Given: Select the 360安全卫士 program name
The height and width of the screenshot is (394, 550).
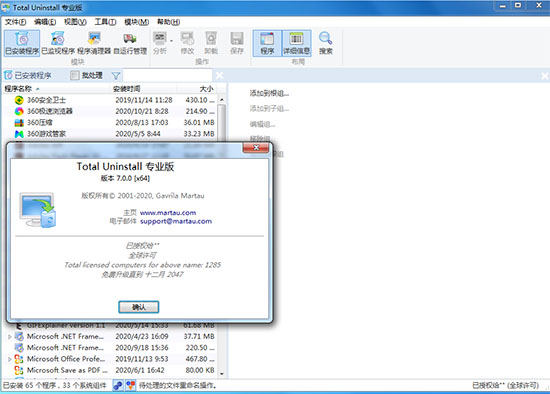Looking at the screenshot, I should coord(46,100).
